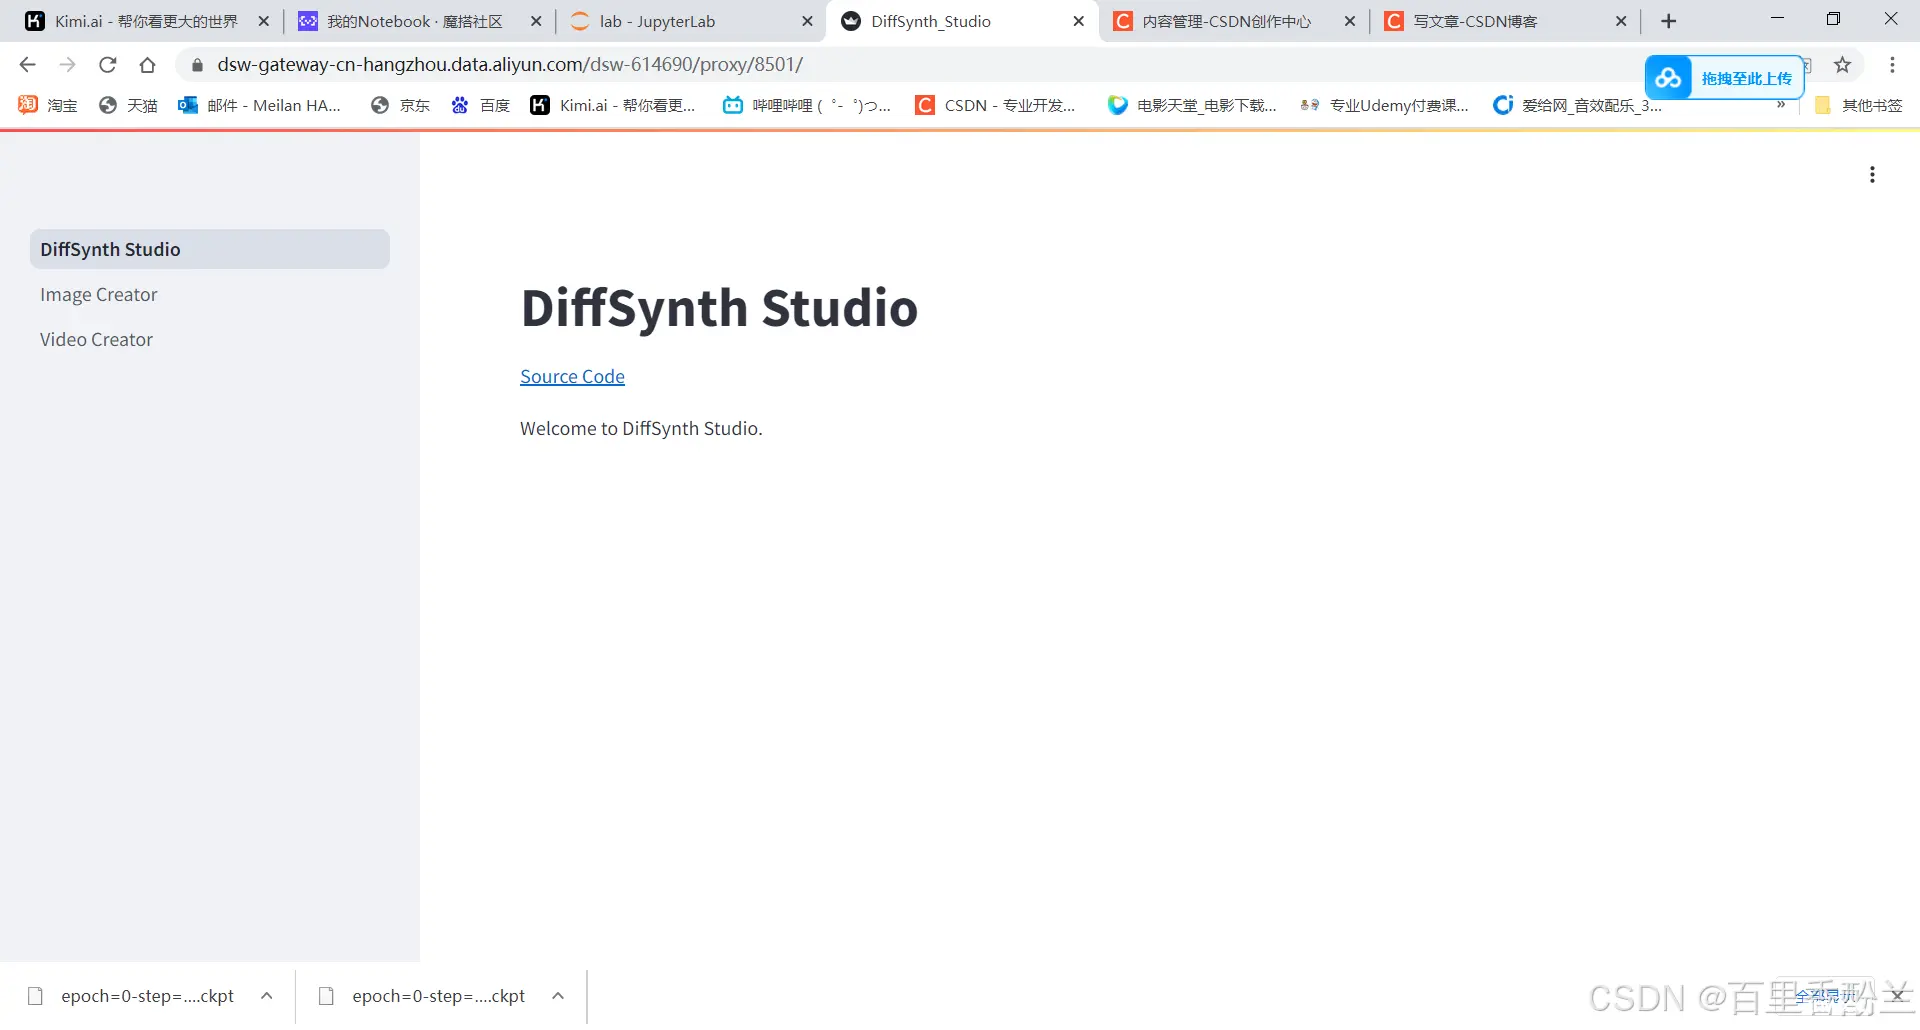
Task: Open the Kimi.ai bookmark in bookmarks bar
Action: (x=613, y=105)
